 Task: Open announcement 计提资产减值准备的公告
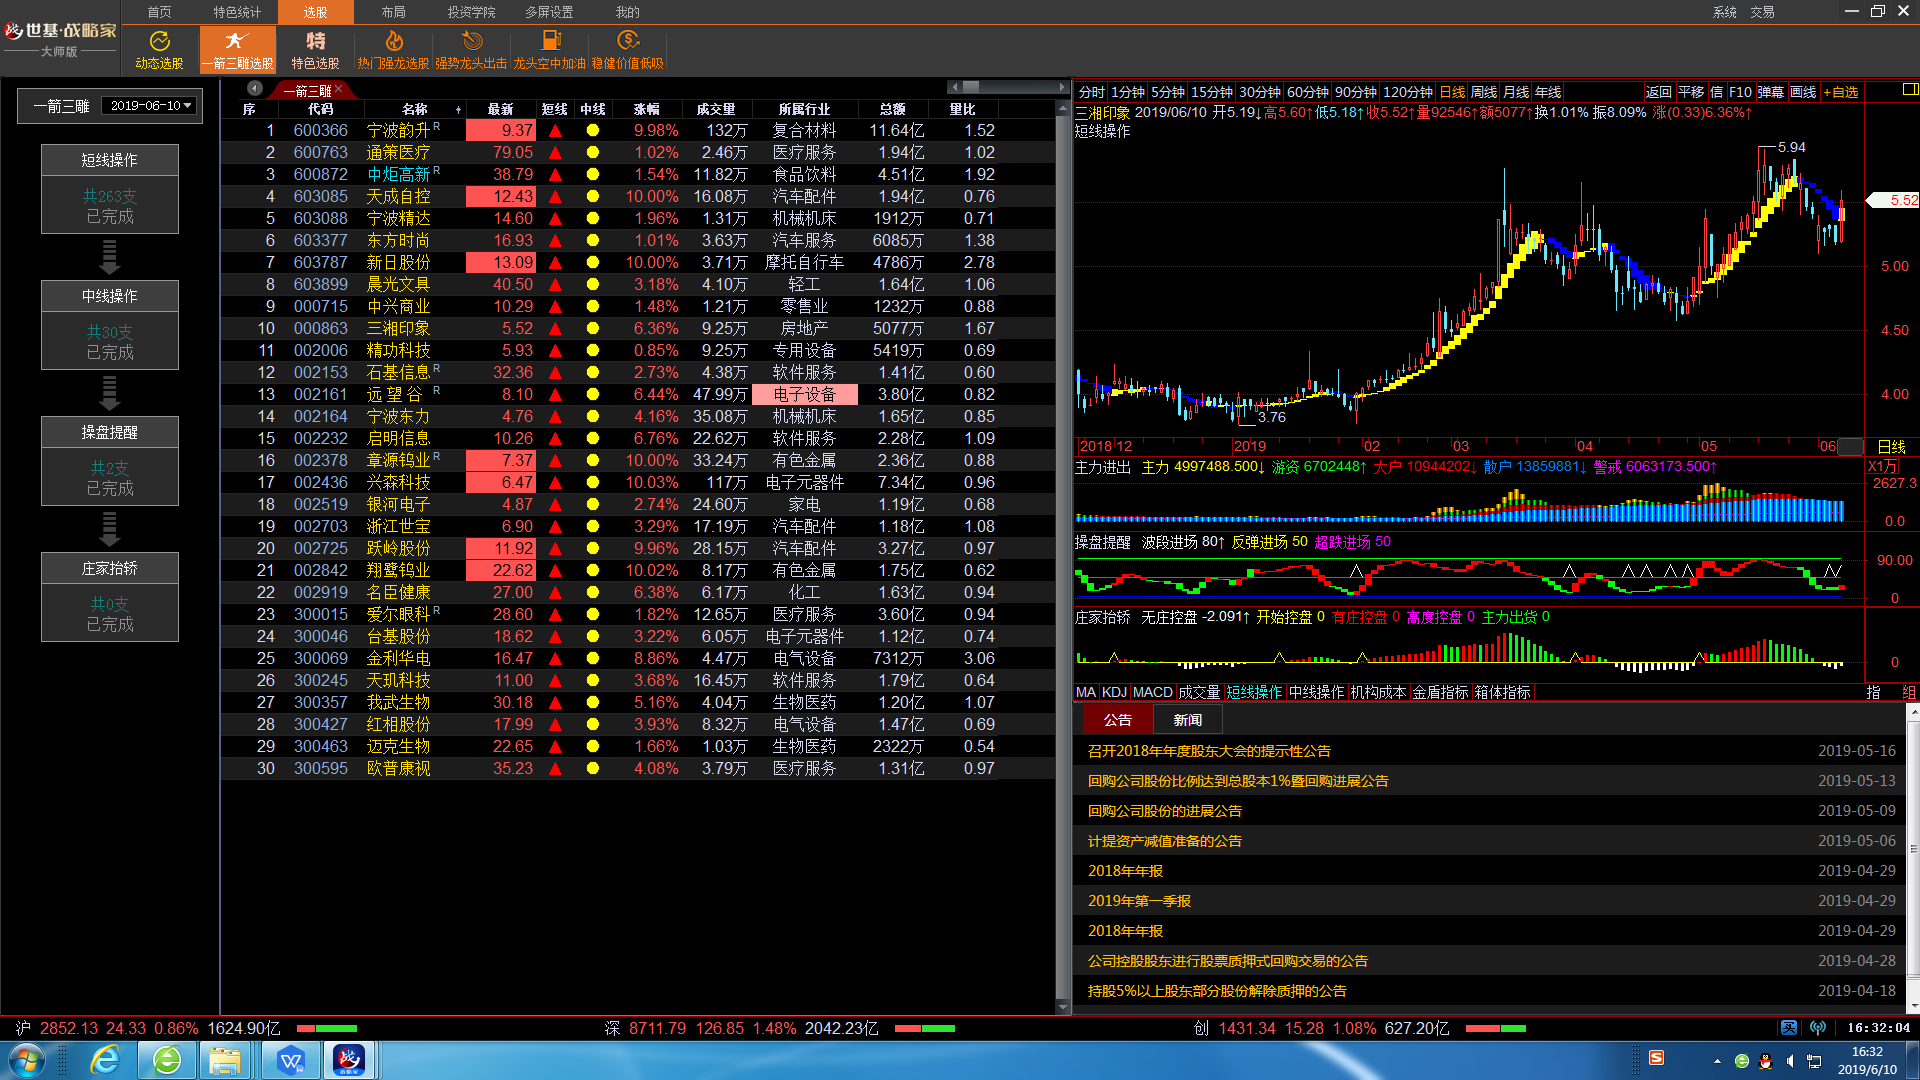[x=1164, y=841]
